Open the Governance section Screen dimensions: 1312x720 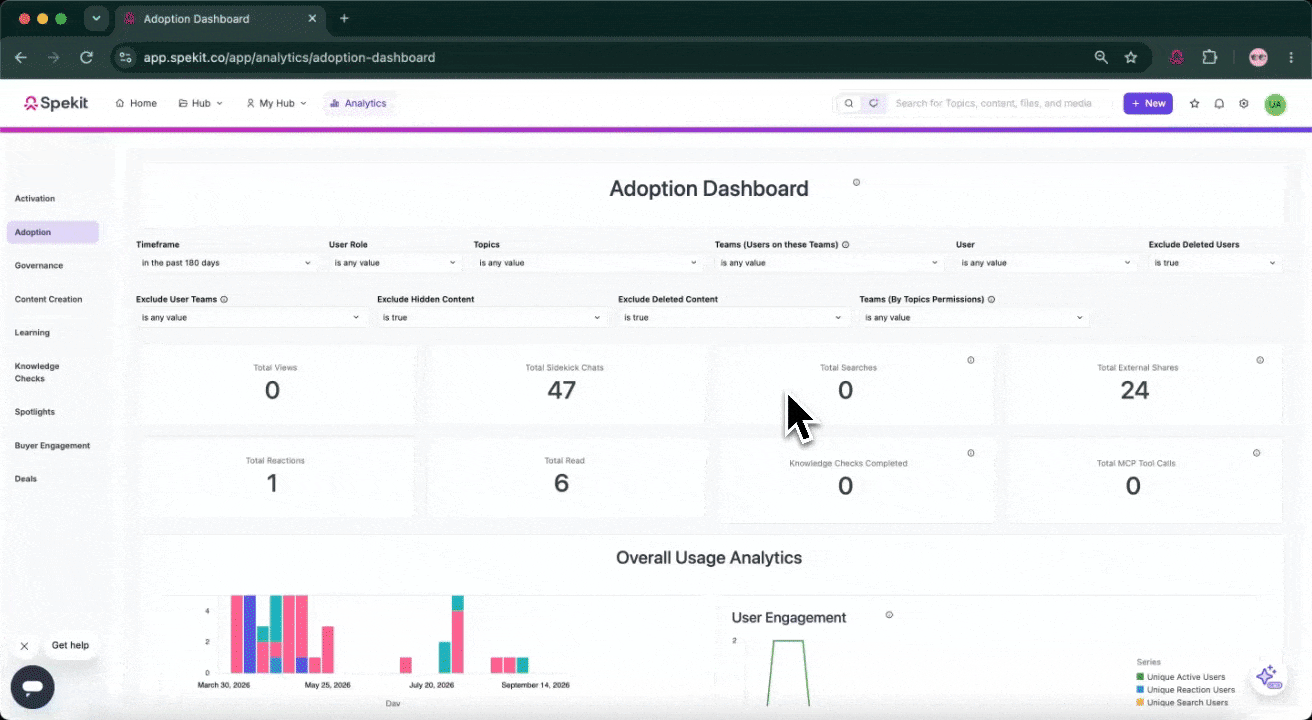(x=39, y=266)
